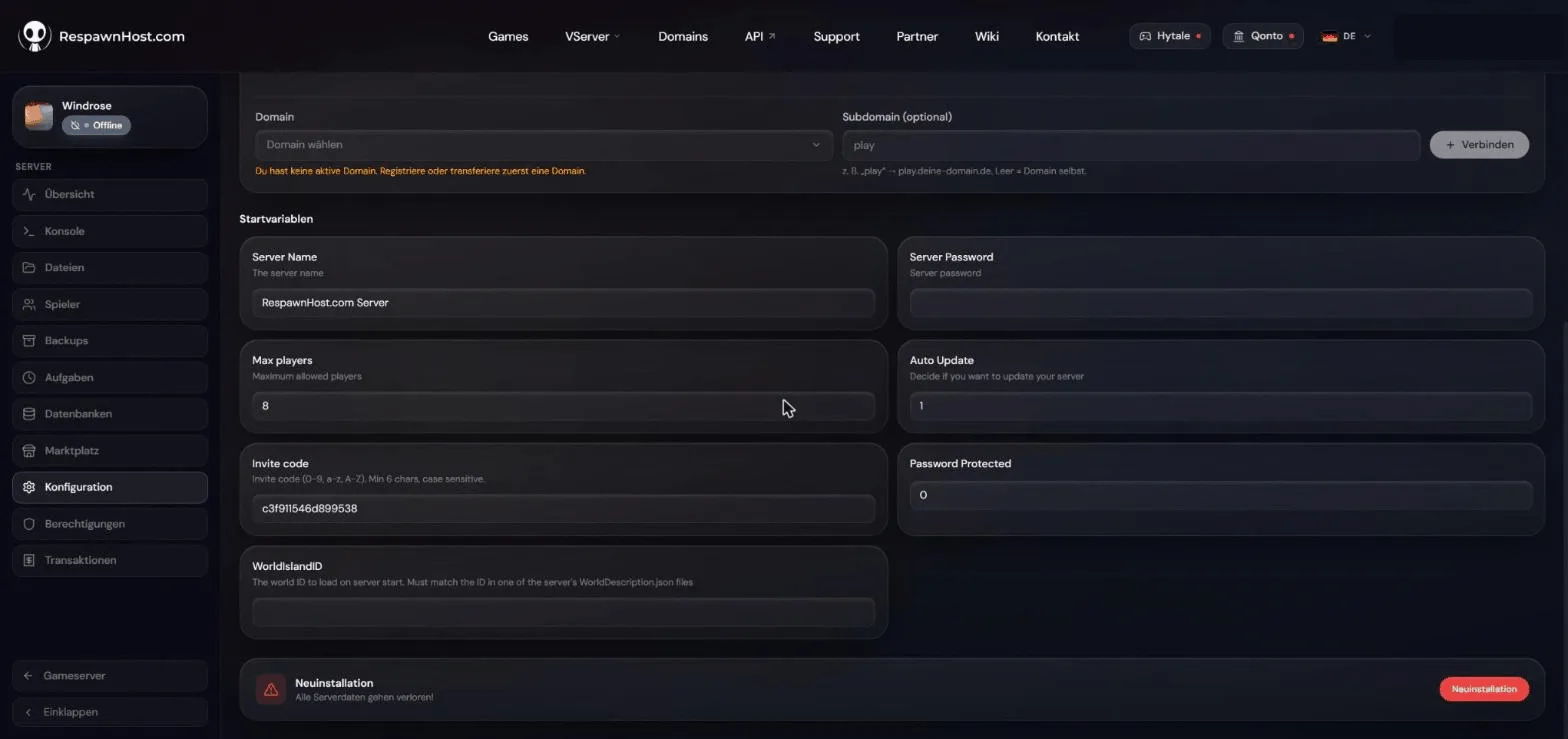Click the Qonto bank building icon

pos(1239,36)
